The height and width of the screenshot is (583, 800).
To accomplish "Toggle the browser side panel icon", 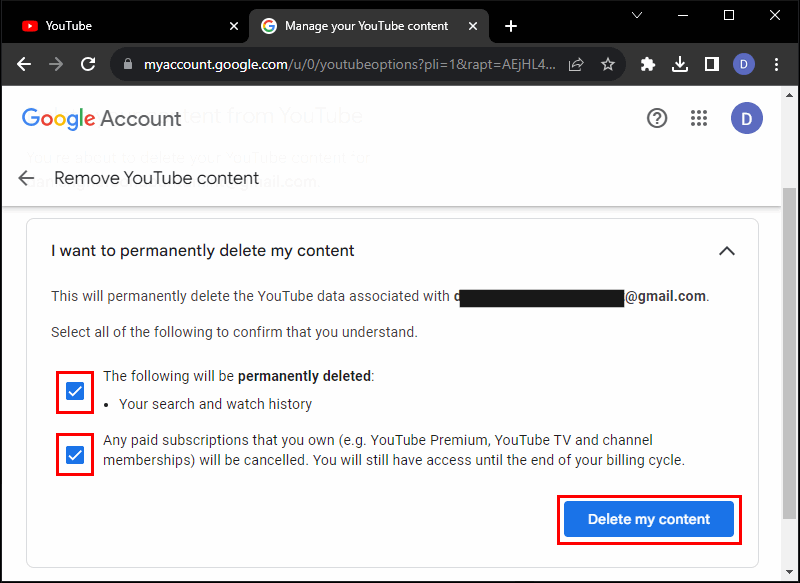I will coord(712,65).
